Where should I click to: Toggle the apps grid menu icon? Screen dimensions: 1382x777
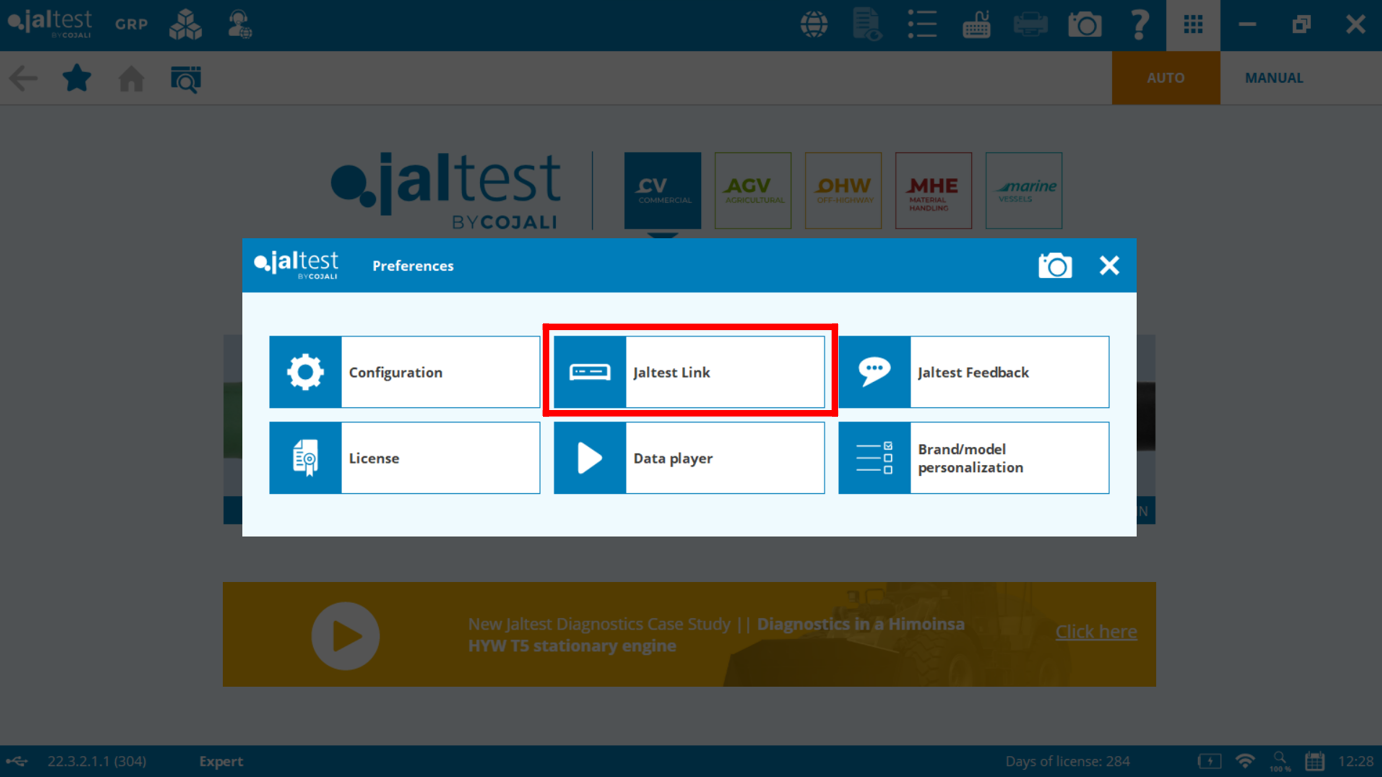pyautogui.click(x=1193, y=24)
